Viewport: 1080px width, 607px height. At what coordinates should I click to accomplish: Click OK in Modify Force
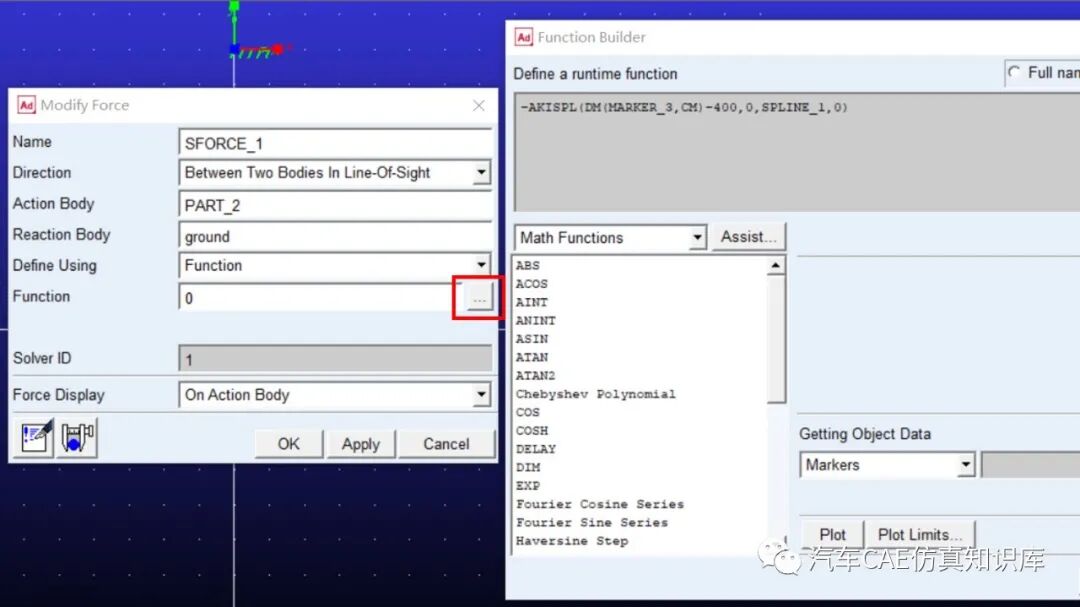pyautogui.click(x=289, y=444)
